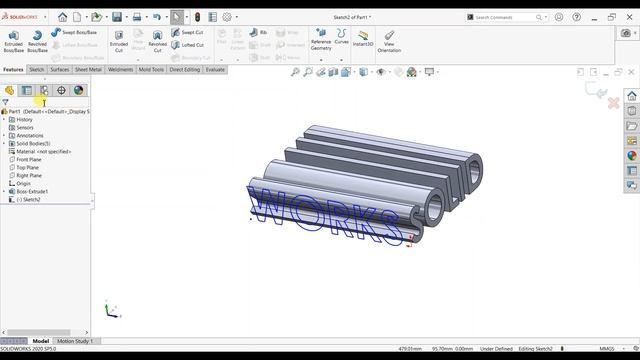Open Reference Geometry dropdown arrow
Screen dimensions: 640x360
pyautogui.click(x=321, y=60)
